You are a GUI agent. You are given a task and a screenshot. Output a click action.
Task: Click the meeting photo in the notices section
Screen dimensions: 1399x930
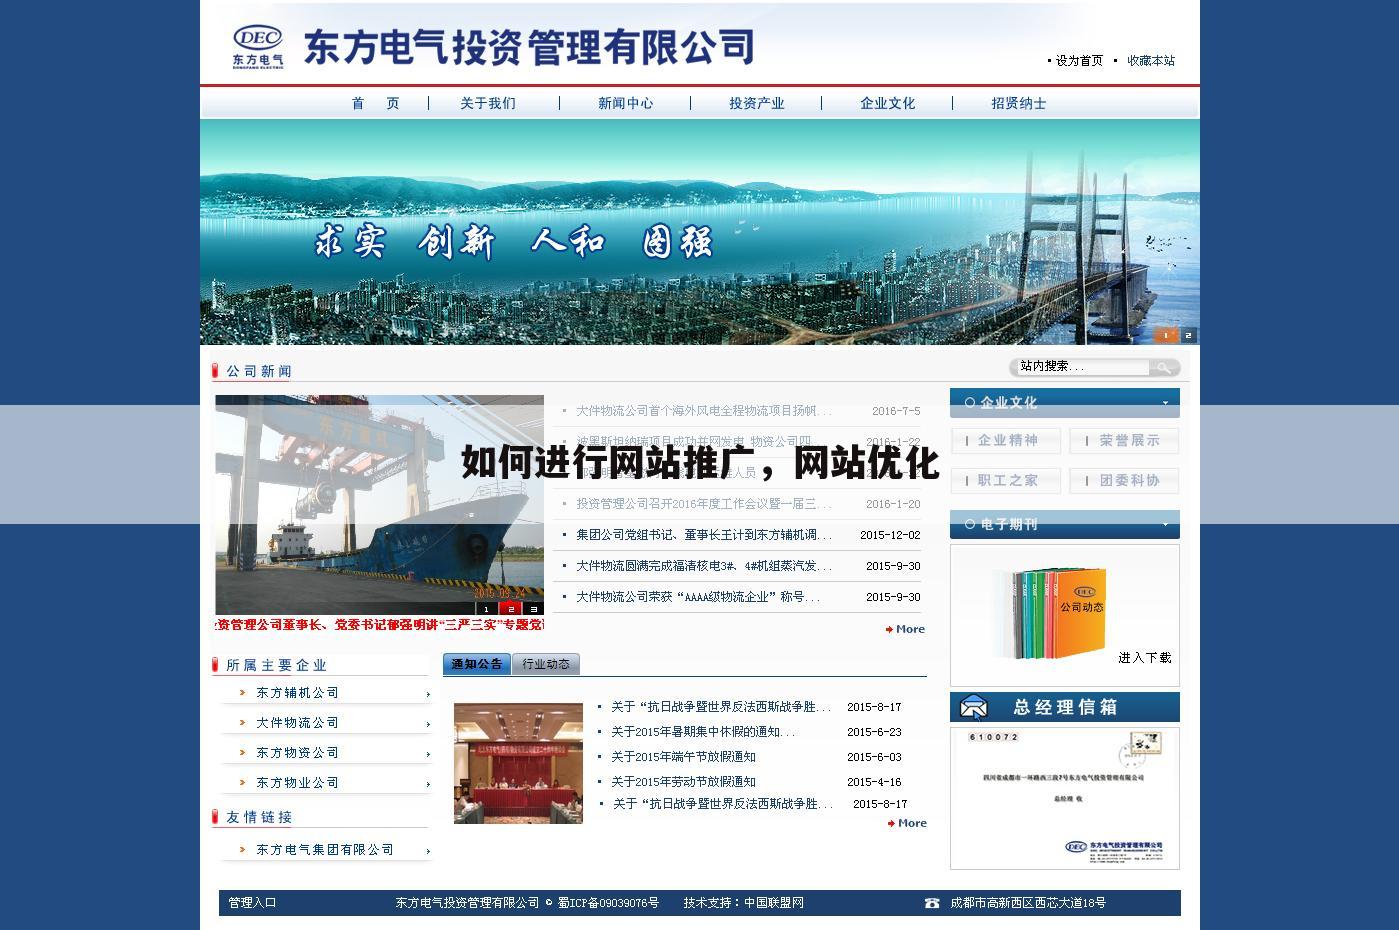(518, 763)
